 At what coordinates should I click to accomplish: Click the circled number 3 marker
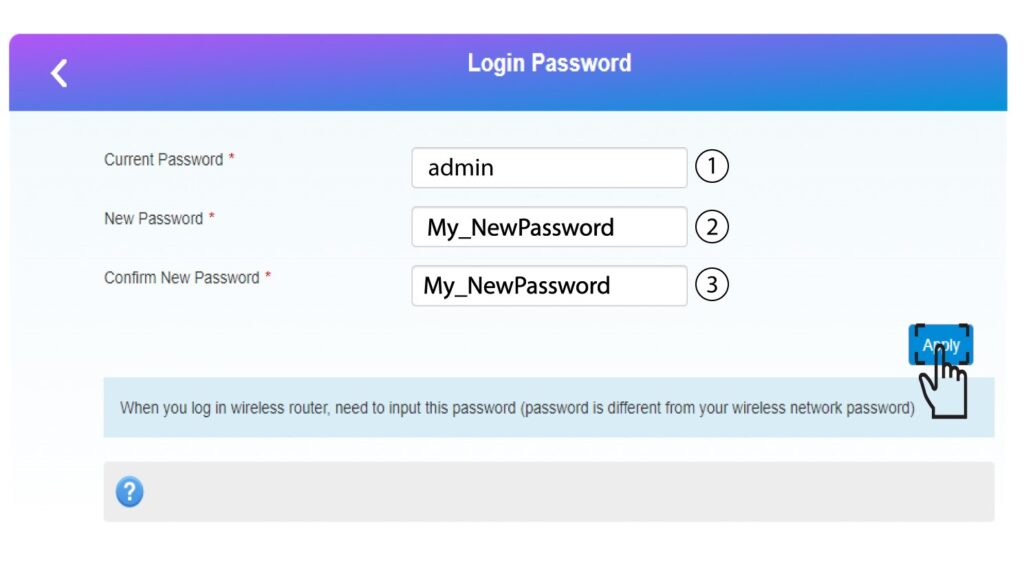pyautogui.click(x=711, y=285)
